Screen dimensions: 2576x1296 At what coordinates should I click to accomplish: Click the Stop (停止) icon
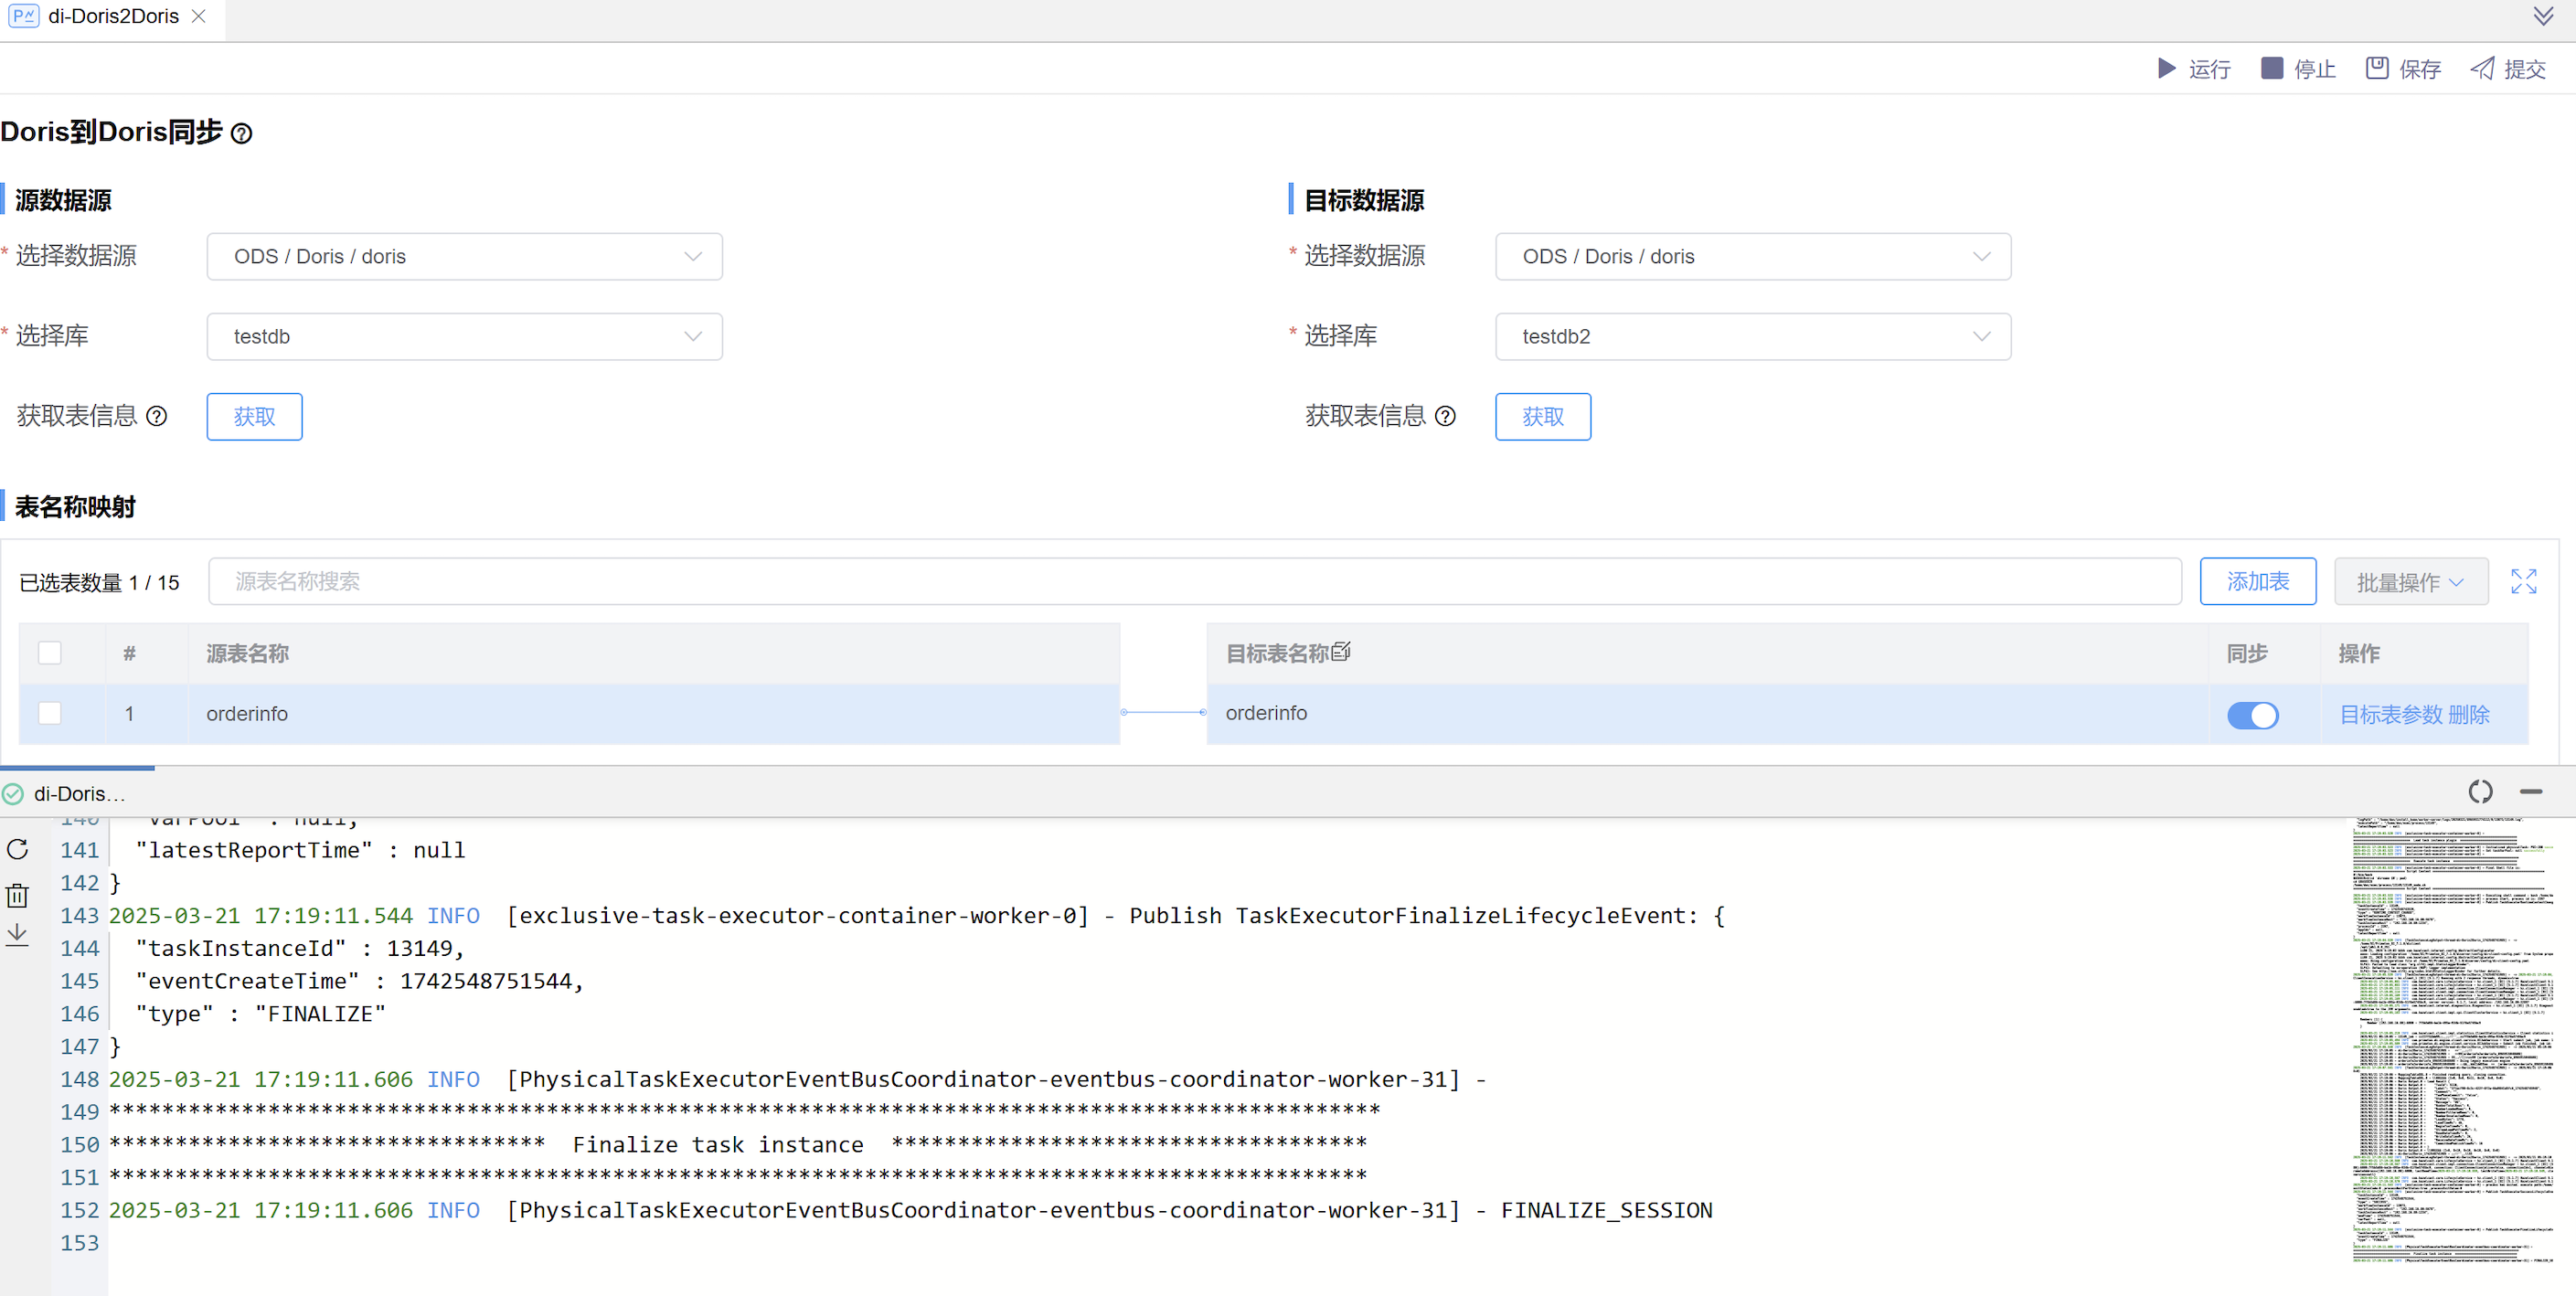click(x=2271, y=68)
